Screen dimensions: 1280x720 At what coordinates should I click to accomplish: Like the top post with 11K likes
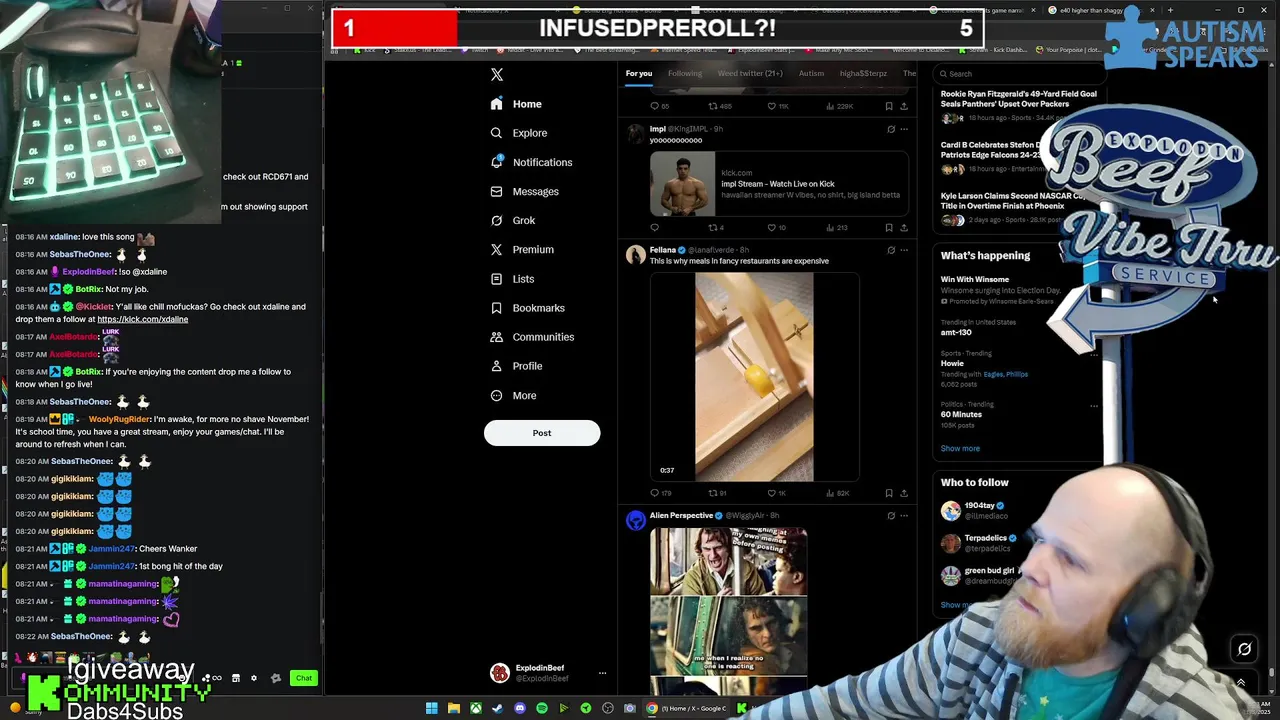[x=777, y=106]
